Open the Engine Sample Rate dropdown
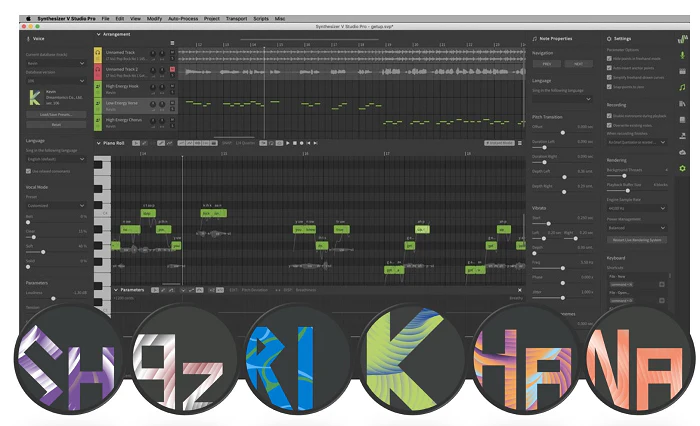Screen dimensions: 700x426 (637, 208)
